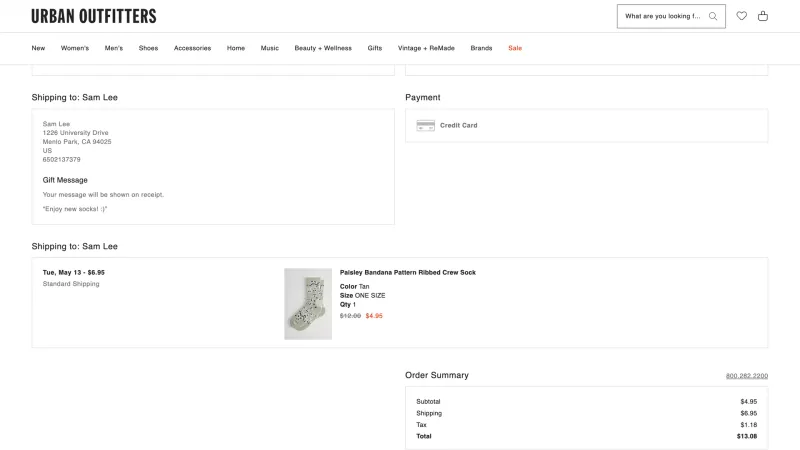Click the "Enjoy new socks! :)" gift message

(x=75, y=209)
